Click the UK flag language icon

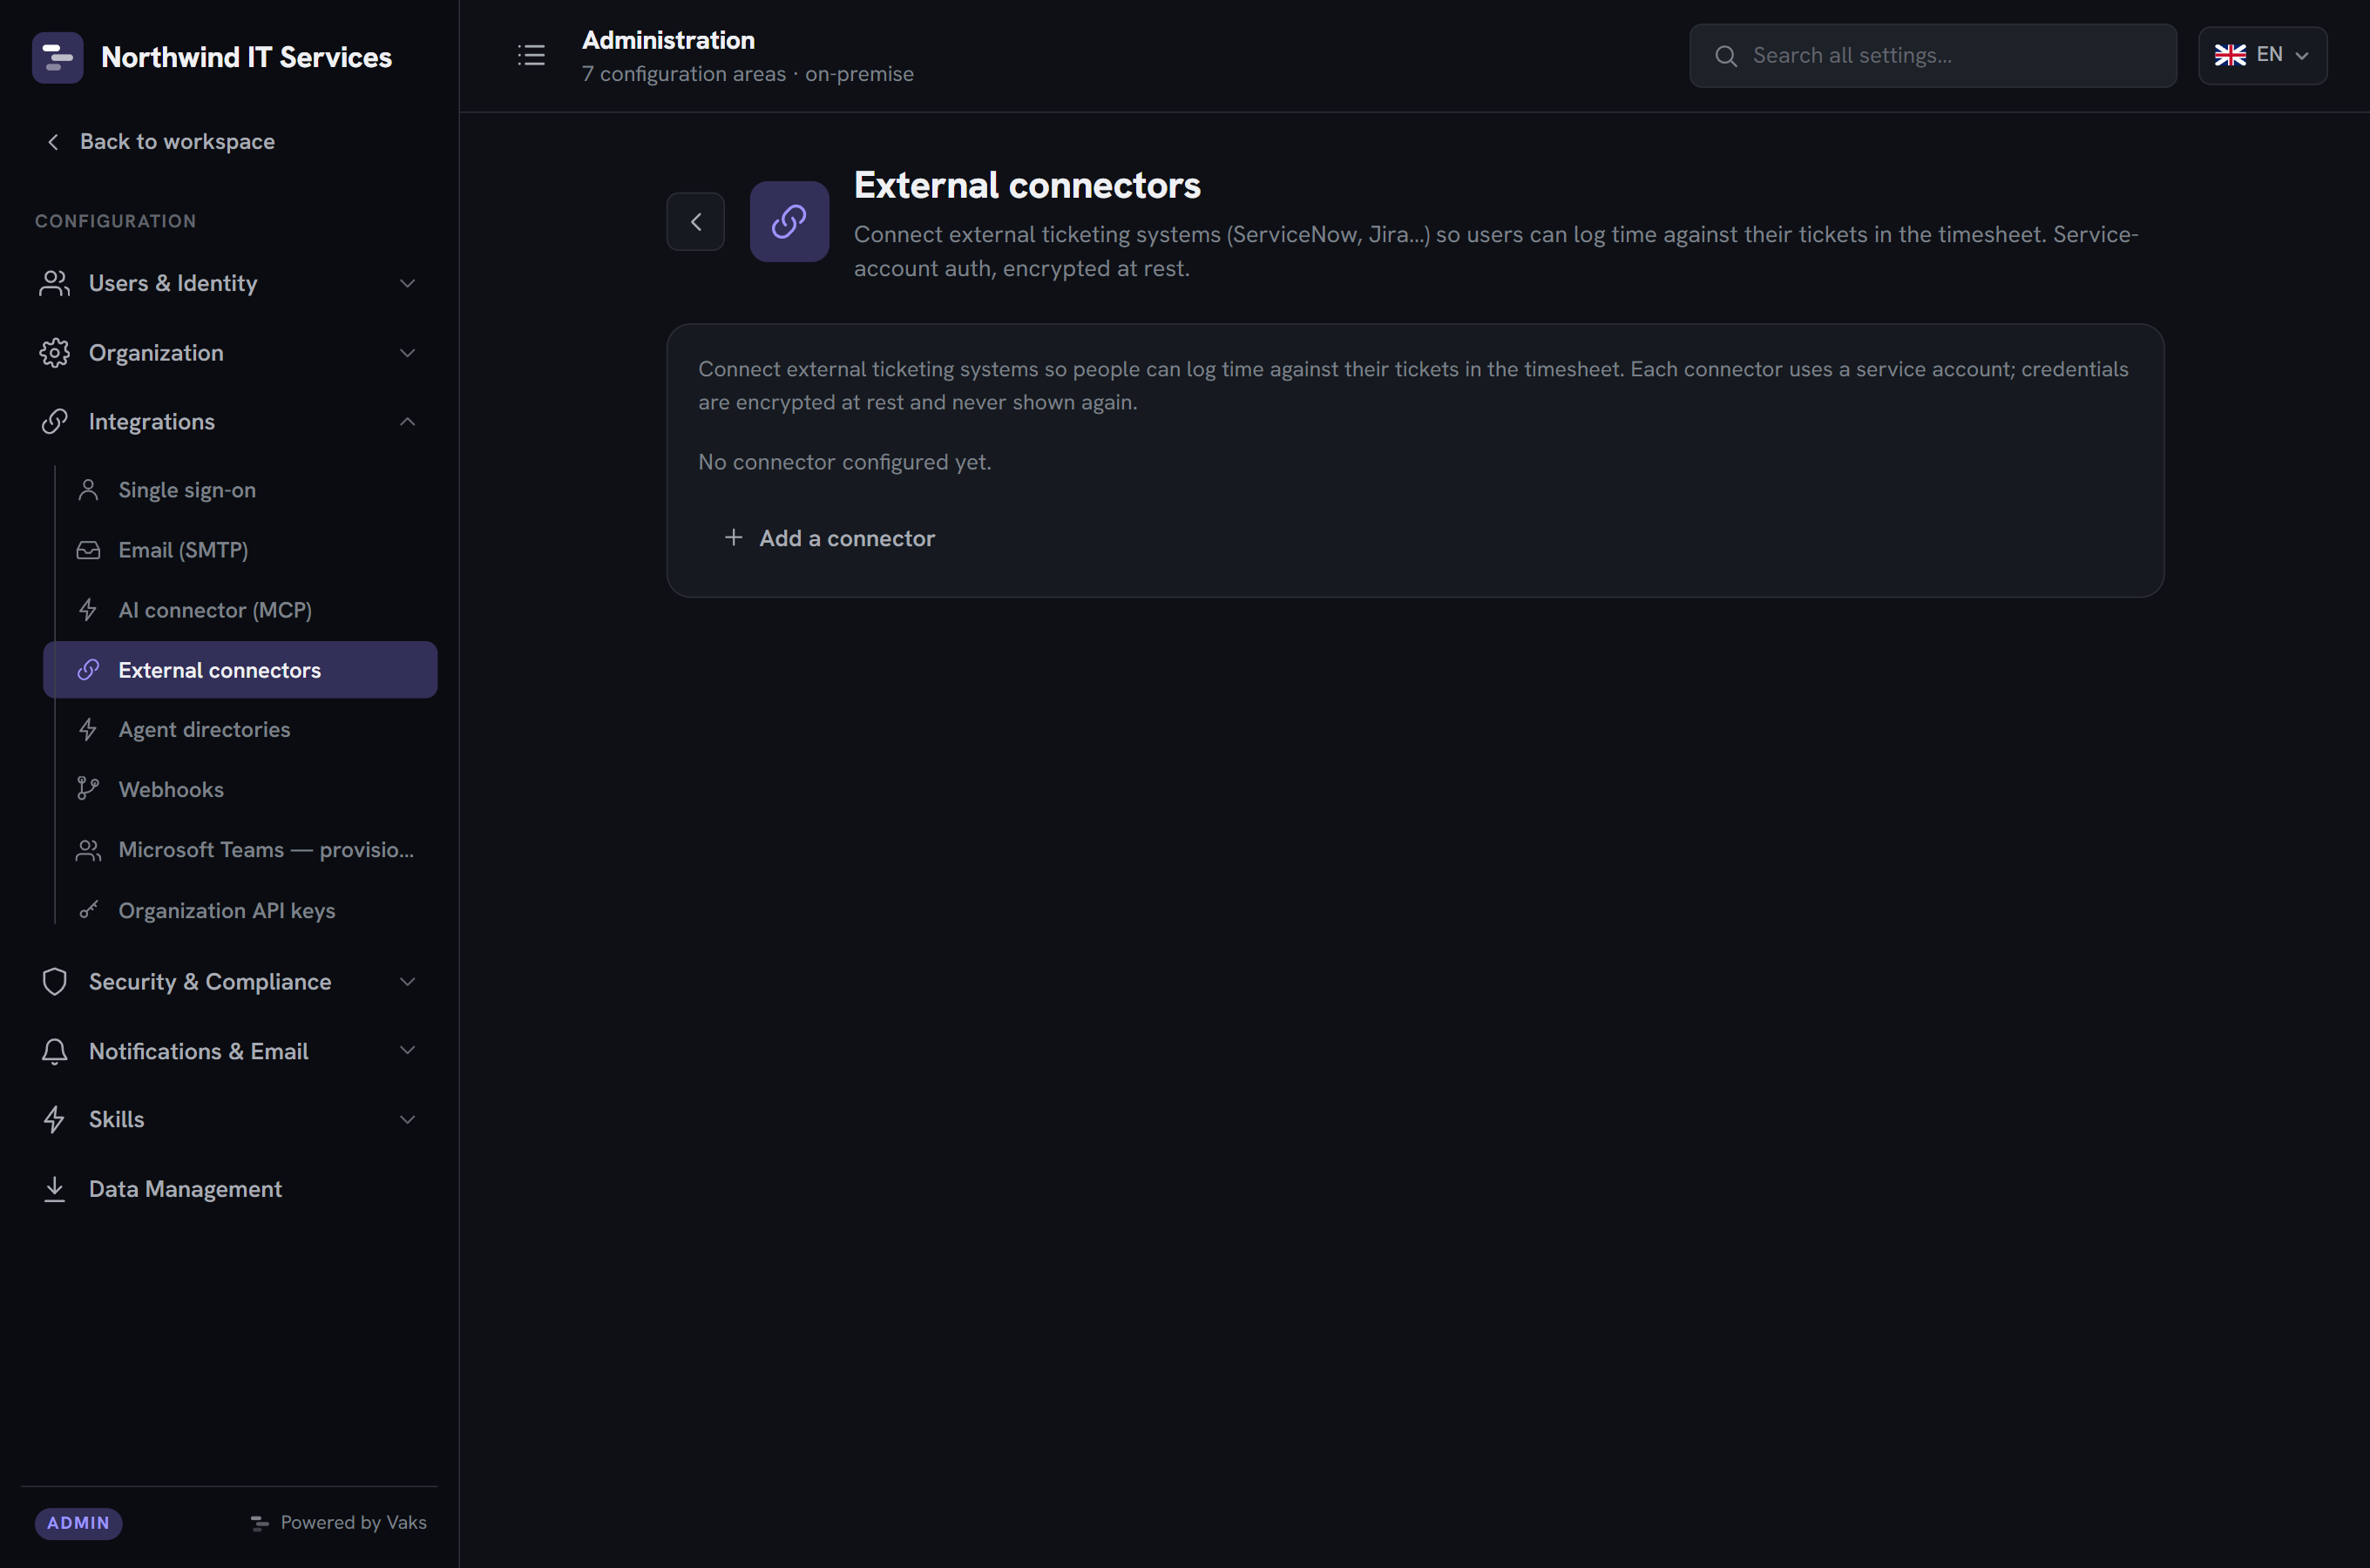click(x=2230, y=55)
